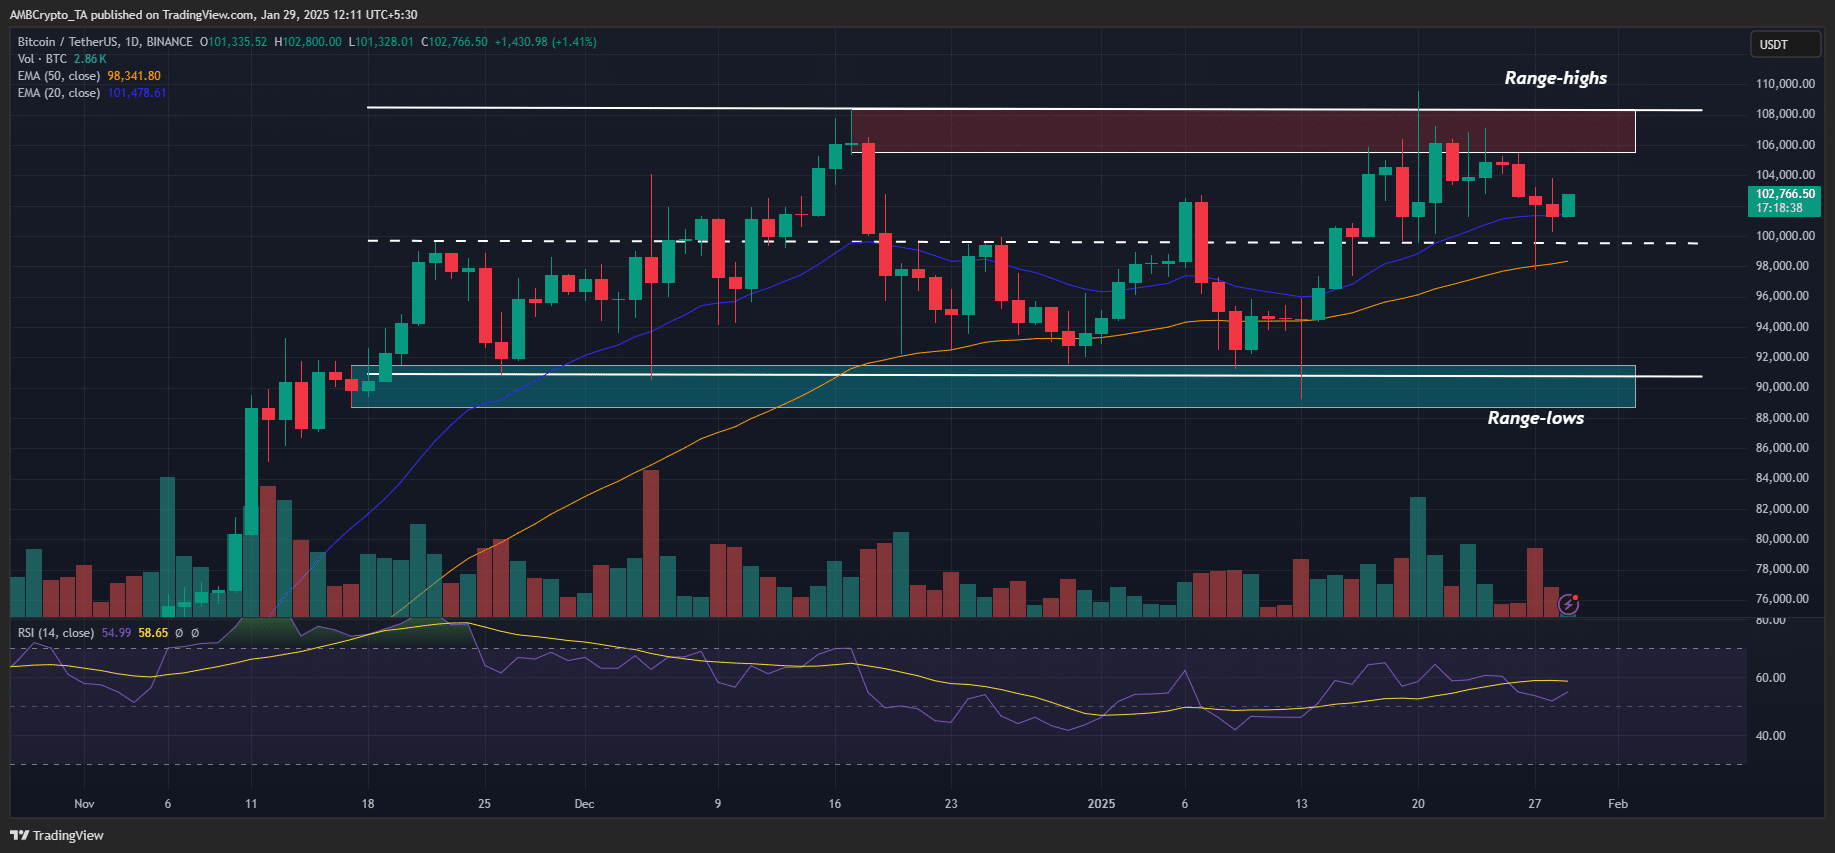This screenshot has width=1835, height=853.
Task: Click the 40.00 RSI axis label
Action: [x=1771, y=736]
